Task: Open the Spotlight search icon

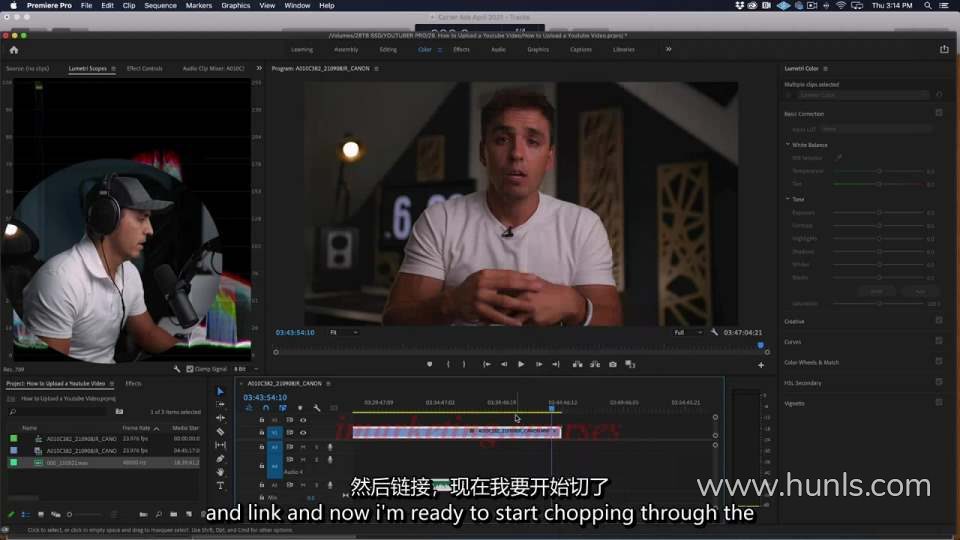Action: coord(928,6)
